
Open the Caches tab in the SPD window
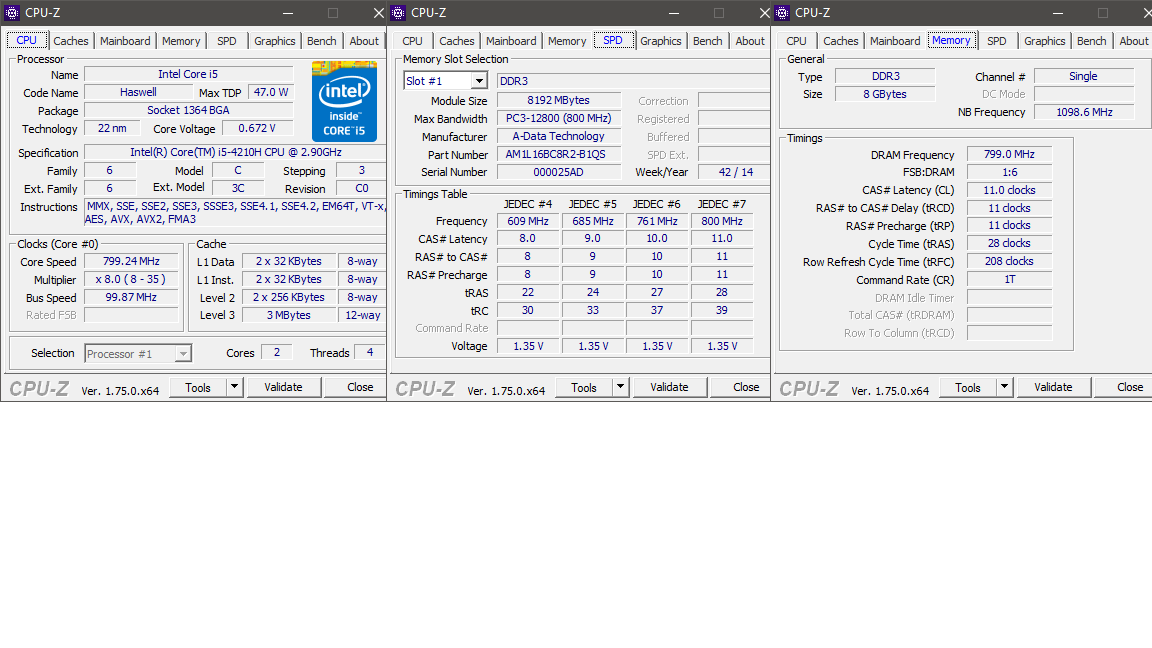point(457,41)
